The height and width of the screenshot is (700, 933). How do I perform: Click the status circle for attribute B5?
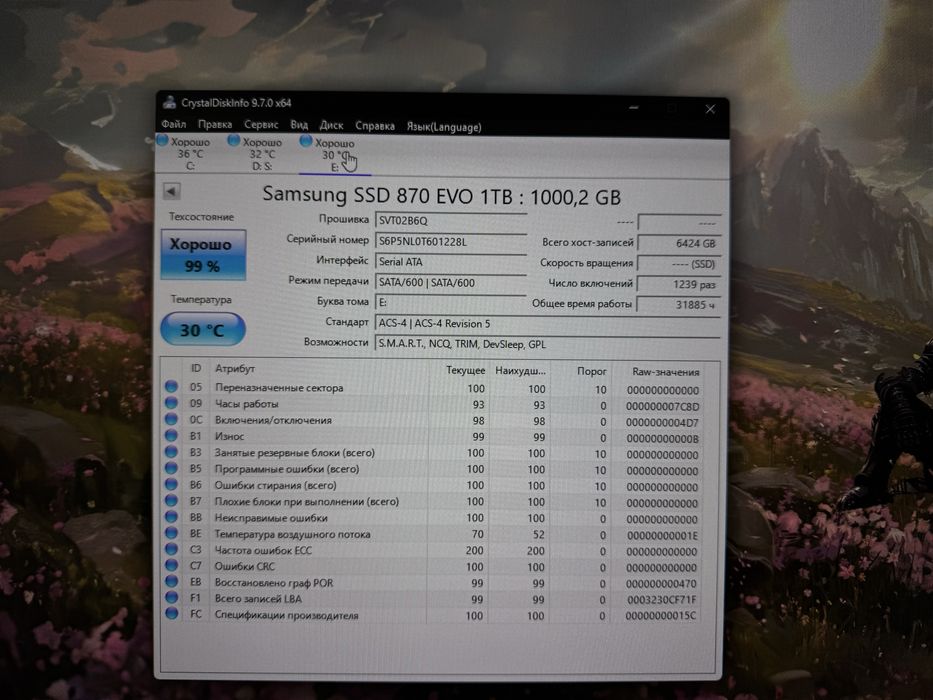point(171,468)
